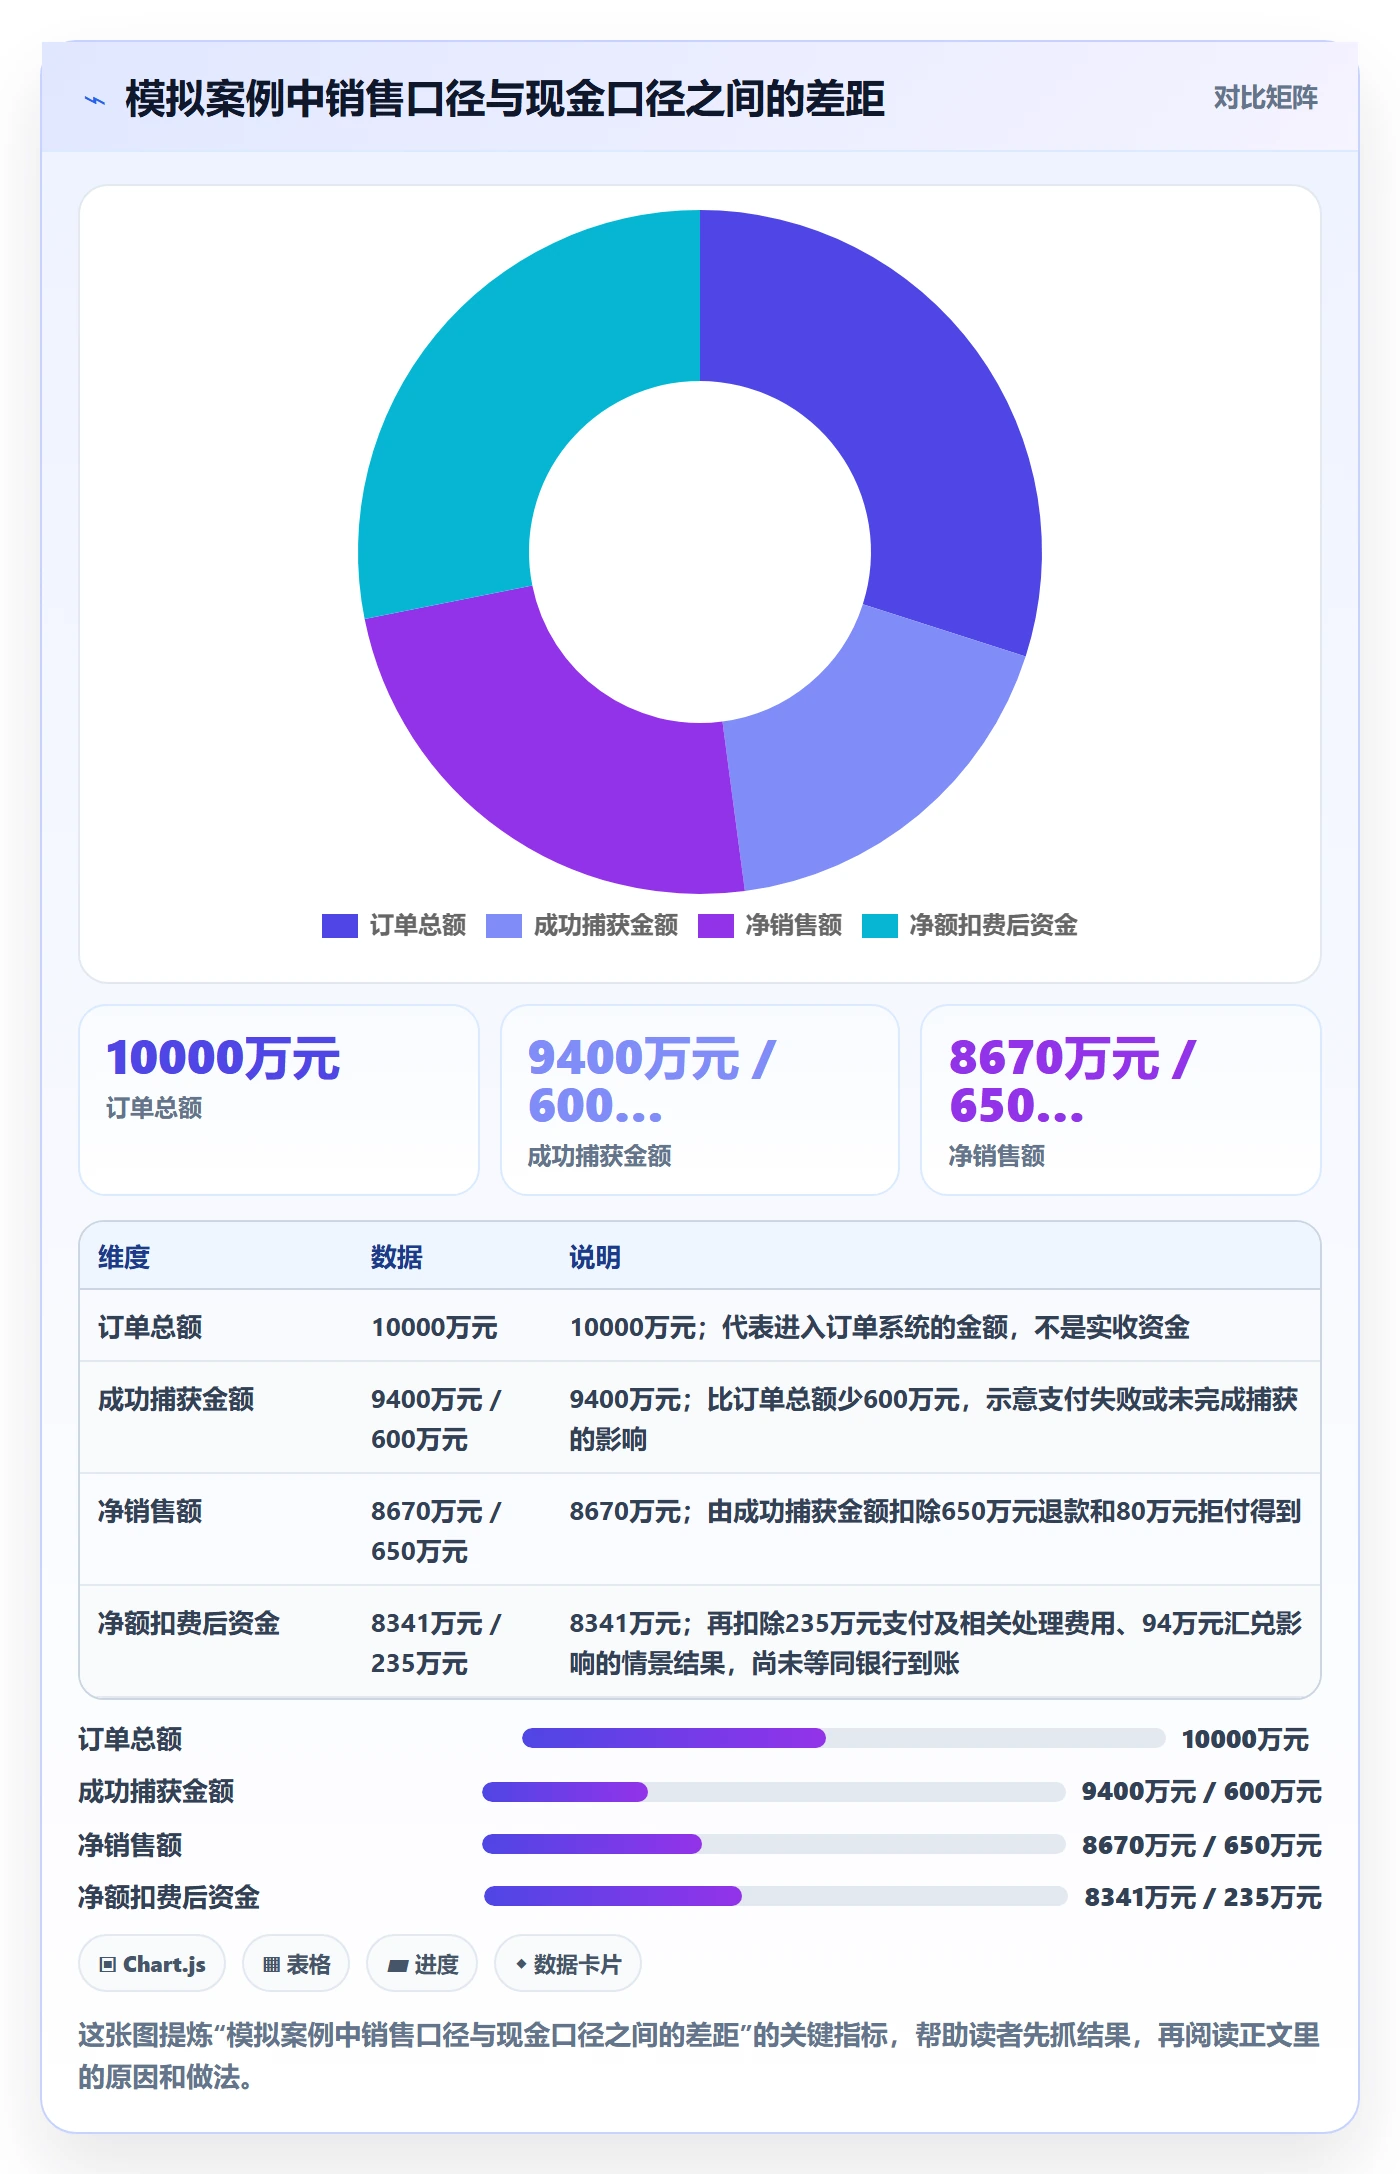This screenshot has height=2174, width=1400.
Task: Click the 进度 tag chip
Action: click(x=422, y=1964)
